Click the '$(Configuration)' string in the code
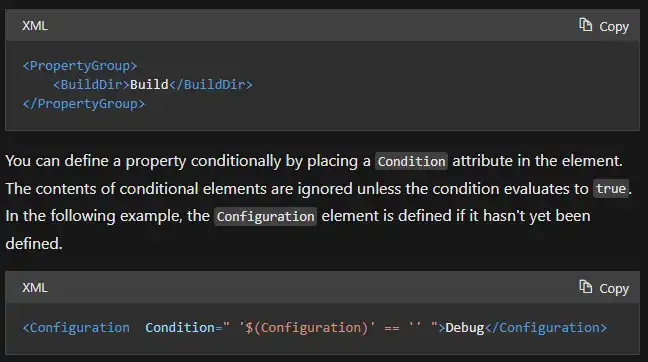Viewport: 648px width, 362px height. (x=307, y=328)
